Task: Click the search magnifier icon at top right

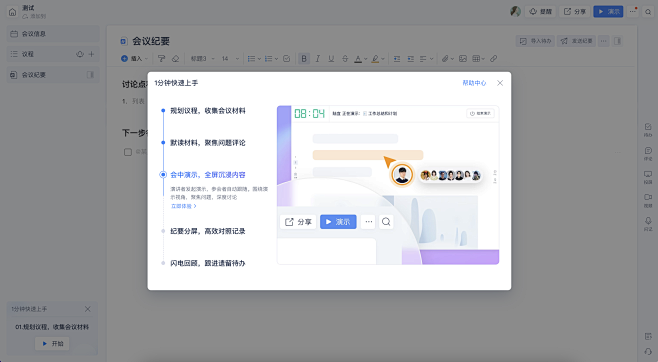Action: (648, 12)
